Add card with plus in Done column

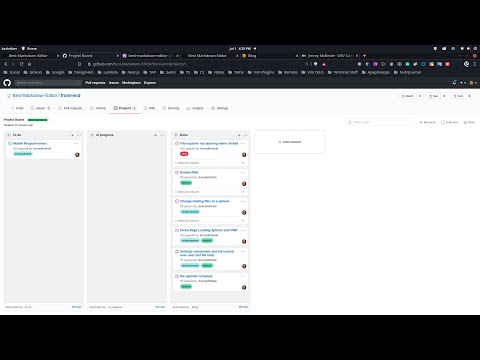[x=239, y=135]
